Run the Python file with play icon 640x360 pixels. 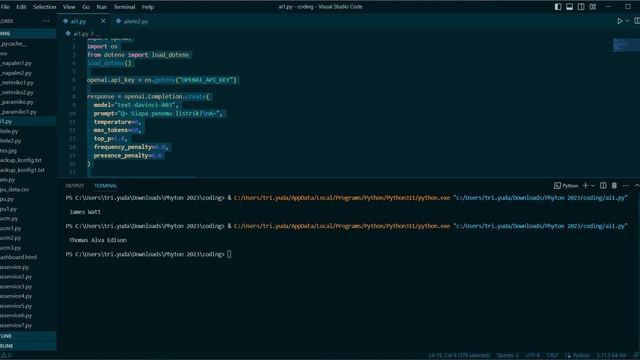coord(620,21)
